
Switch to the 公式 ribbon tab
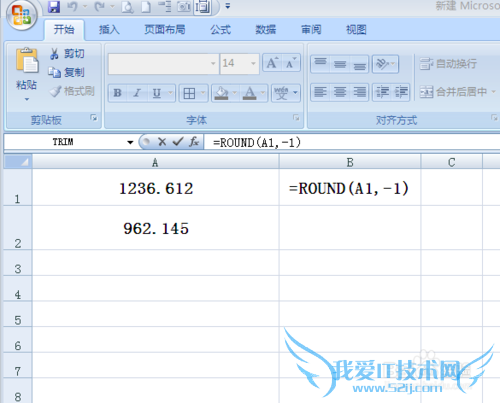click(x=220, y=30)
